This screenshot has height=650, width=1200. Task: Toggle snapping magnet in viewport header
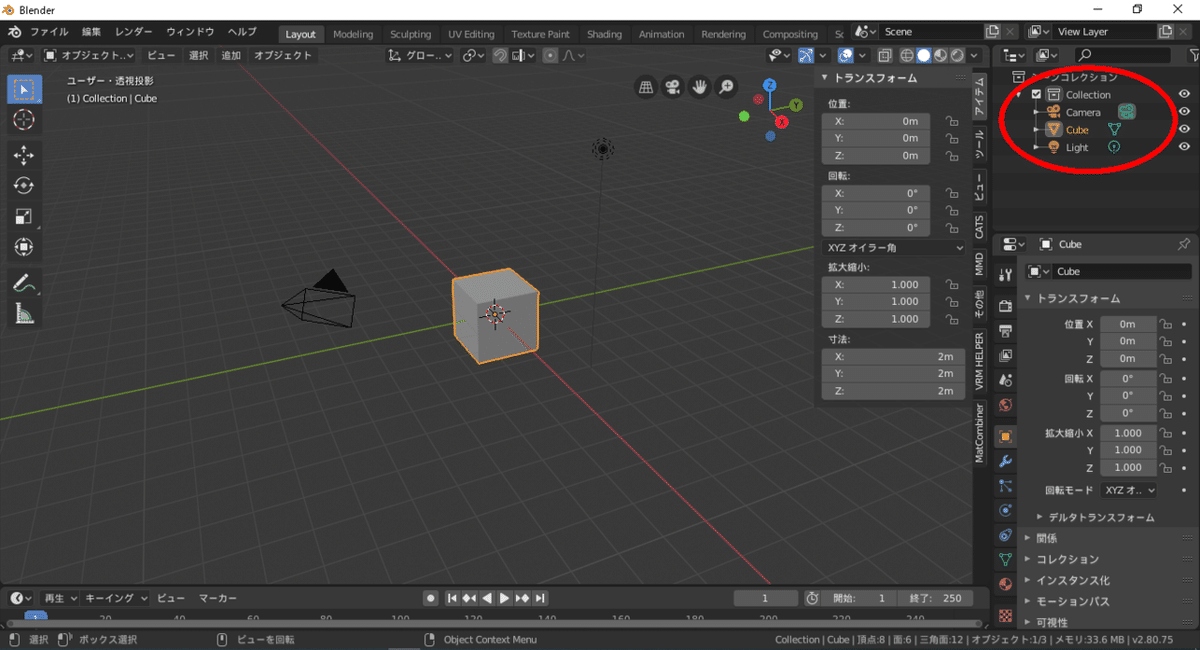pyautogui.click(x=500, y=55)
